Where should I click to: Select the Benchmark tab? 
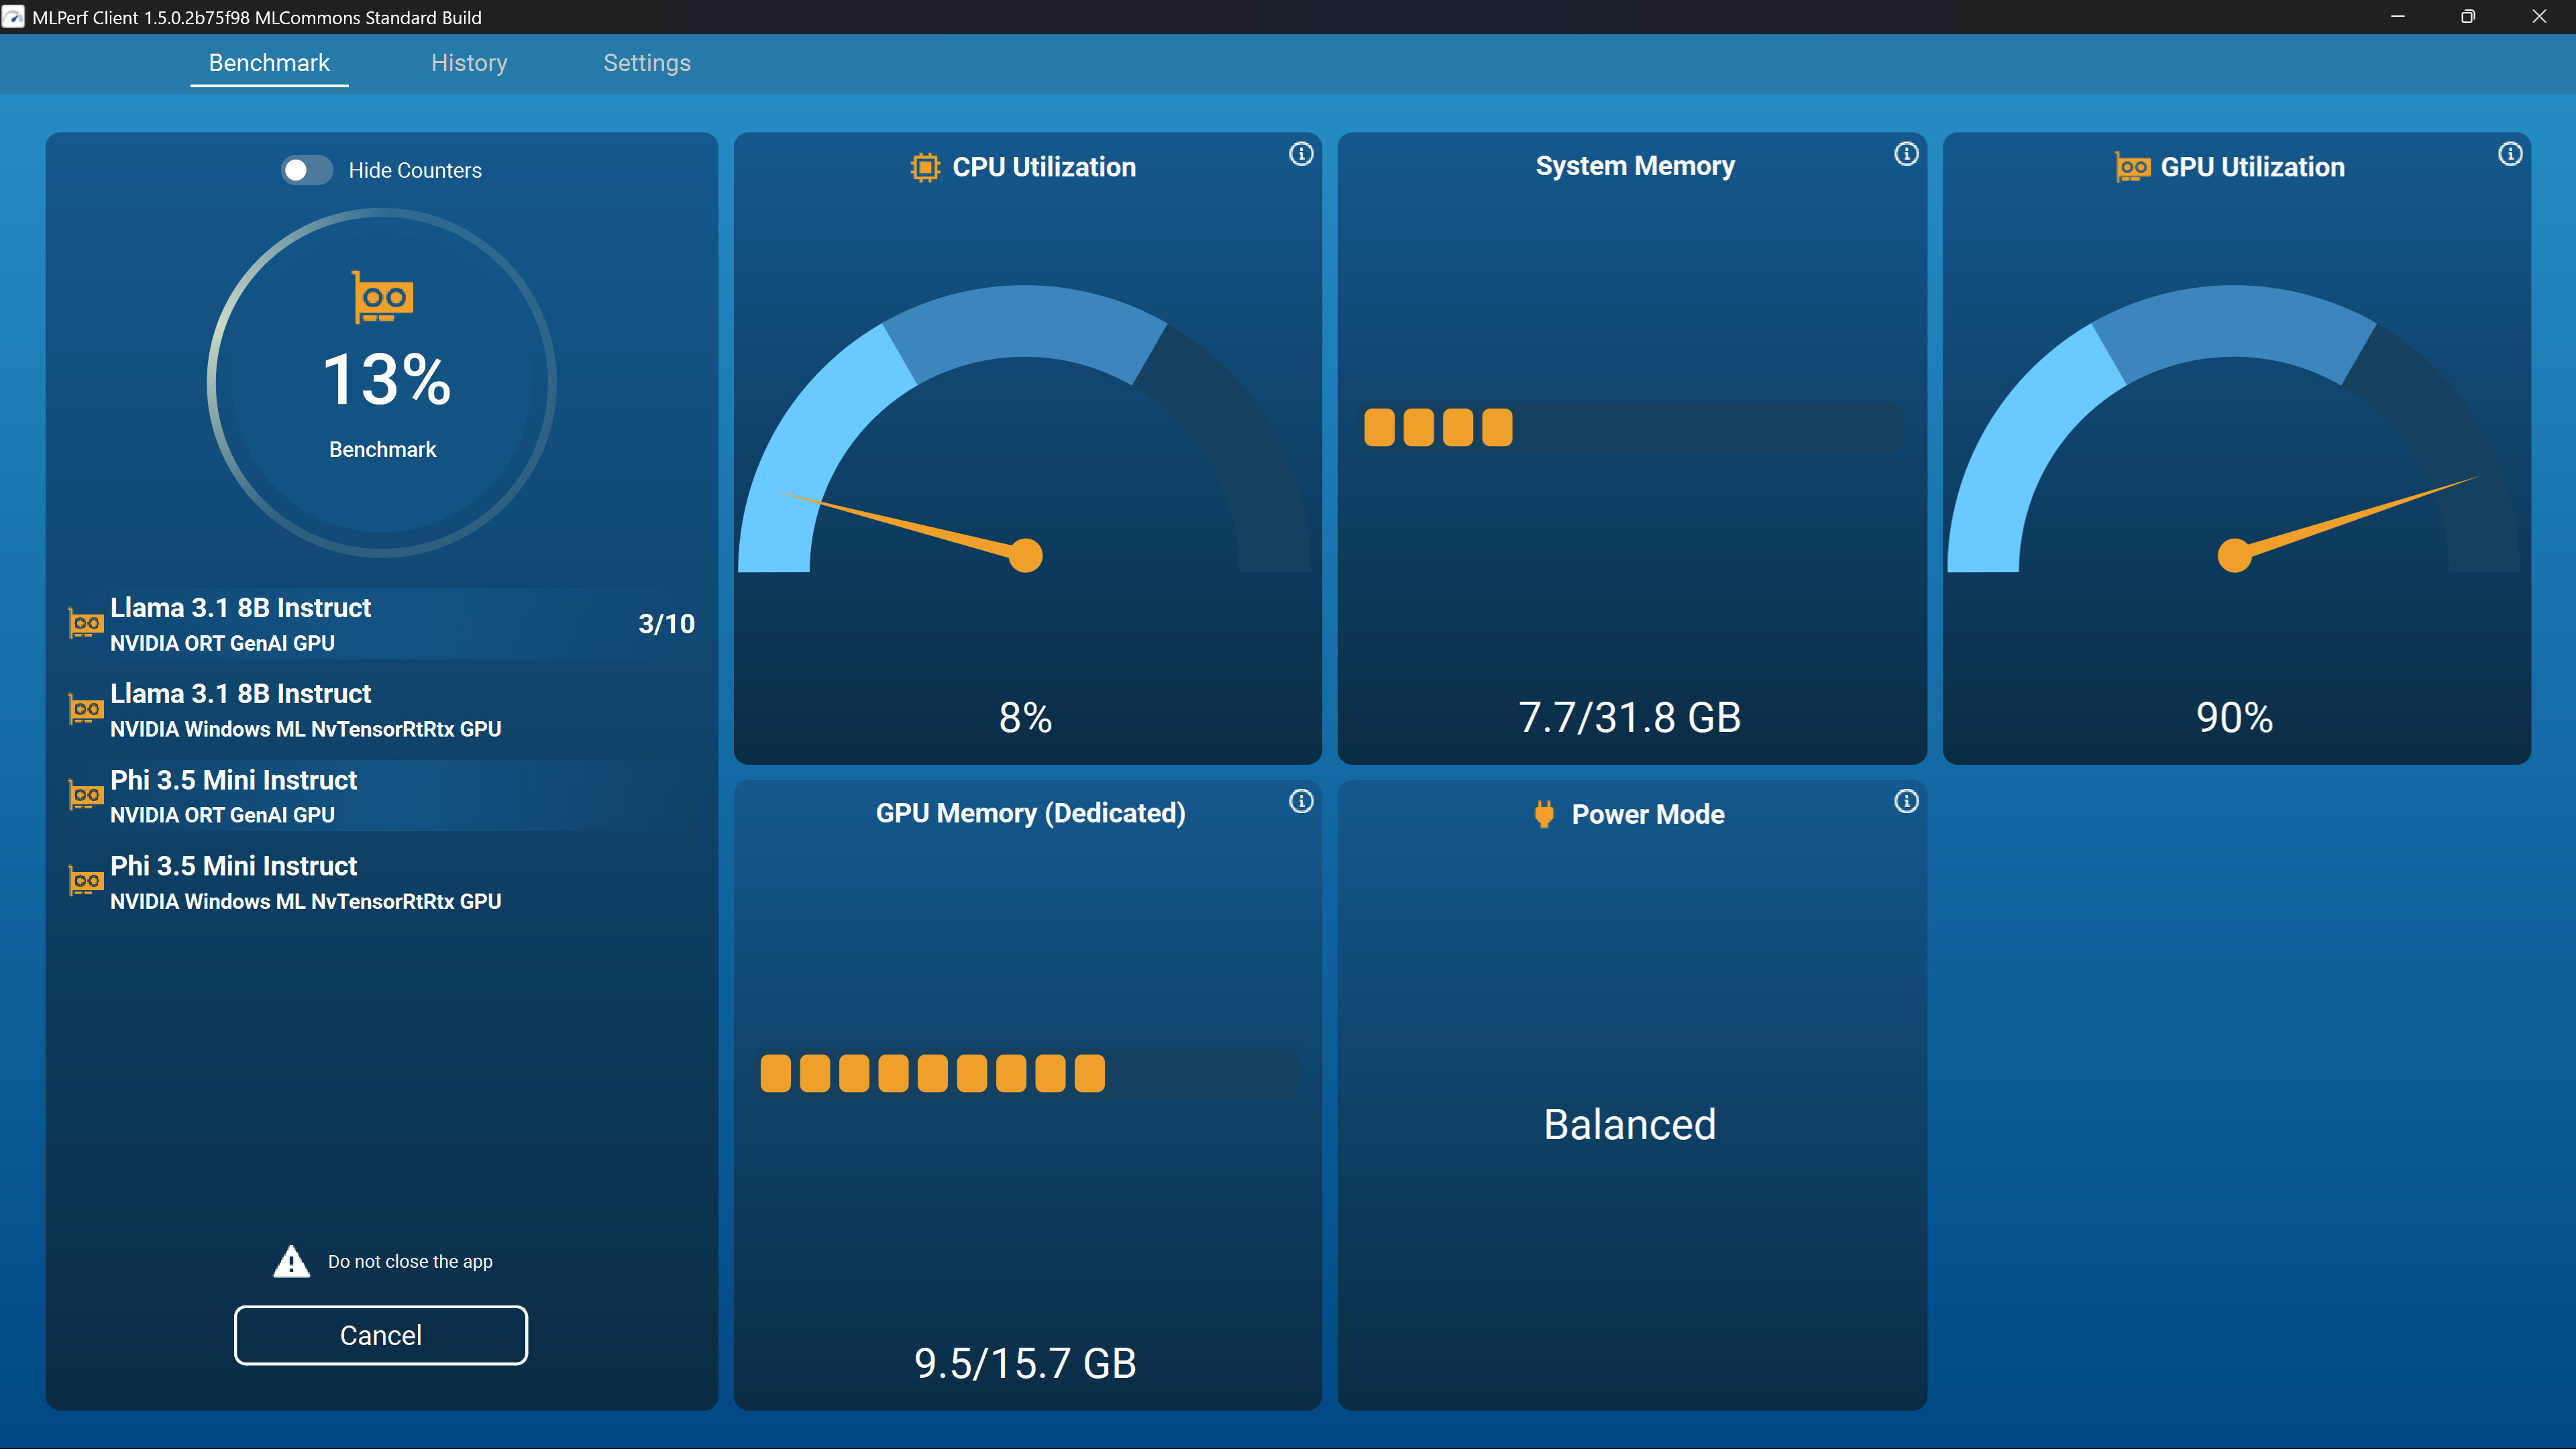(x=269, y=63)
